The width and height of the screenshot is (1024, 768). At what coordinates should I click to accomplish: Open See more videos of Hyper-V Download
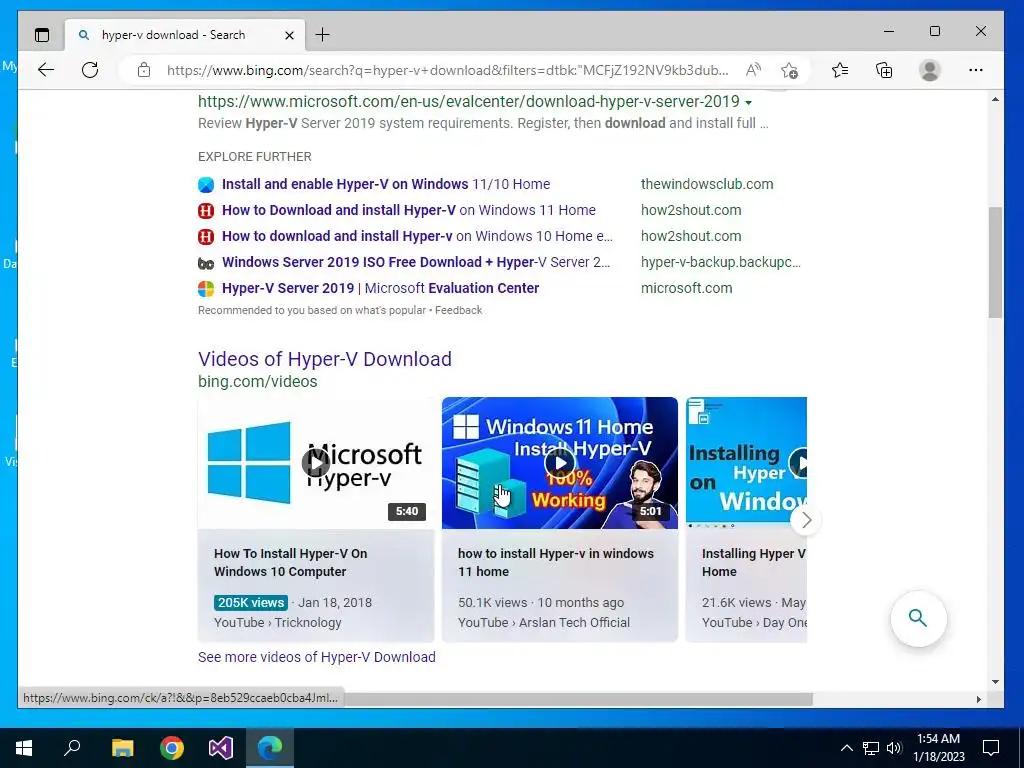tap(317, 657)
